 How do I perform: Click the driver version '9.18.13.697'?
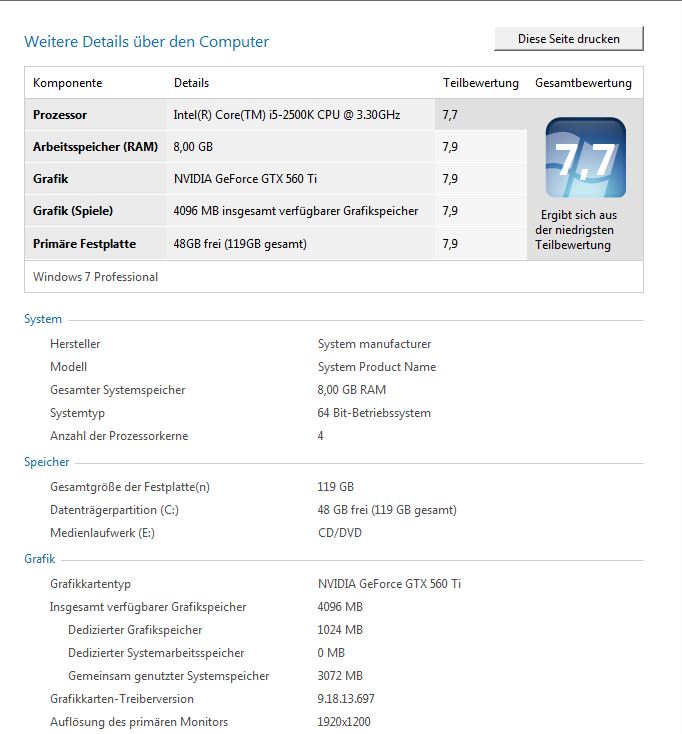pos(346,699)
